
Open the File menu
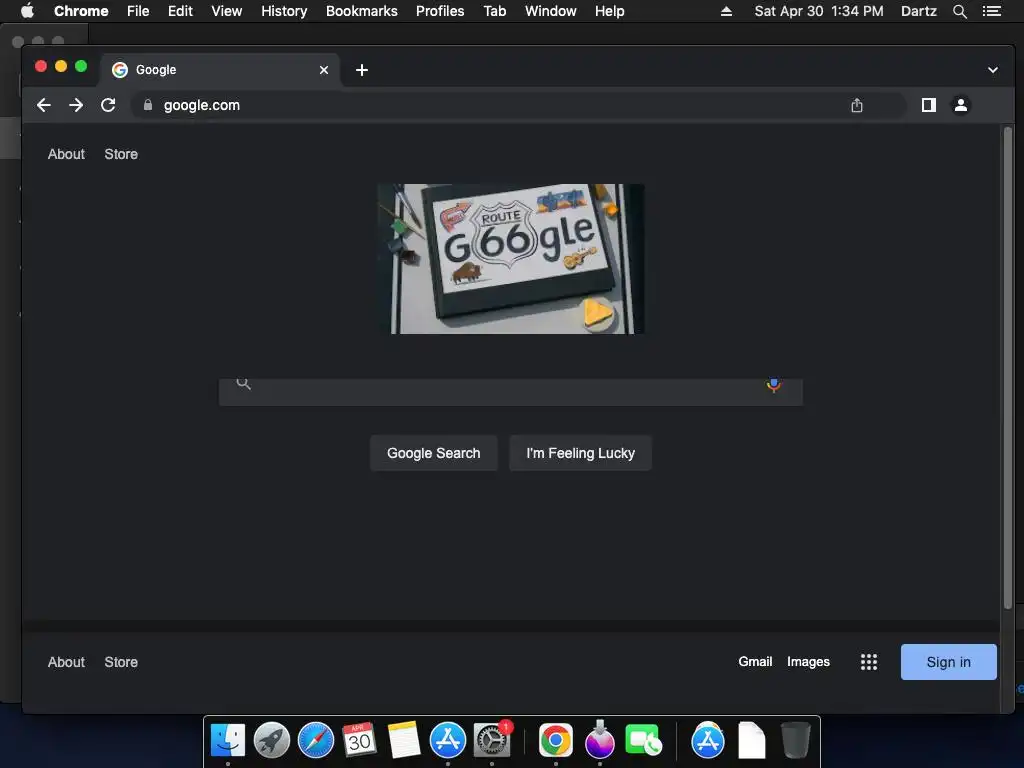tap(138, 11)
